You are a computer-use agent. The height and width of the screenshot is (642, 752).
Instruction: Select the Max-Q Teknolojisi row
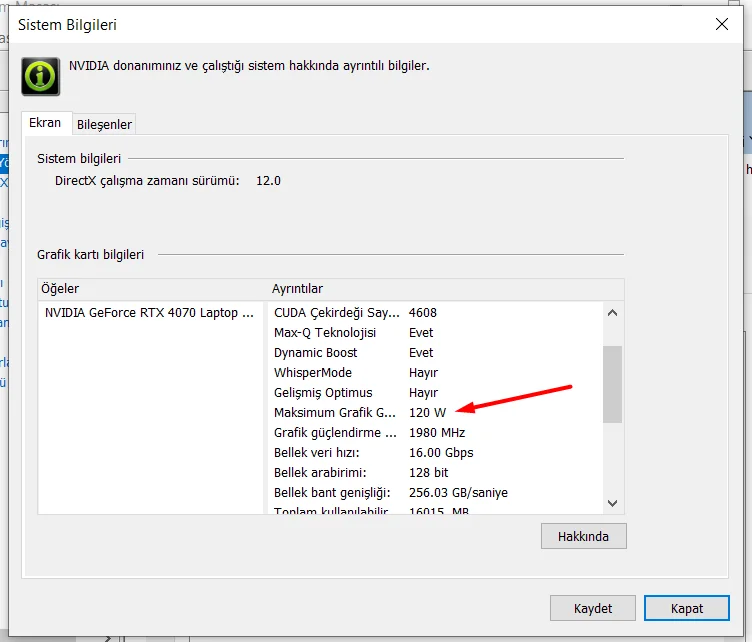pyautogui.click(x=435, y=333)
